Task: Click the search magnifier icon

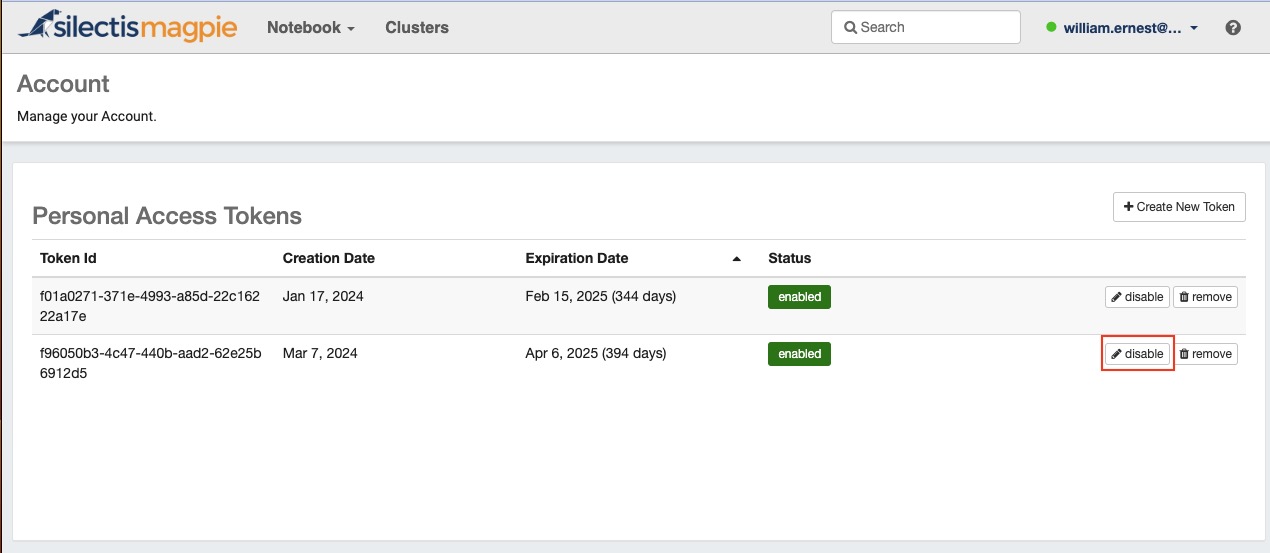Action: click(x=850, y=28)
